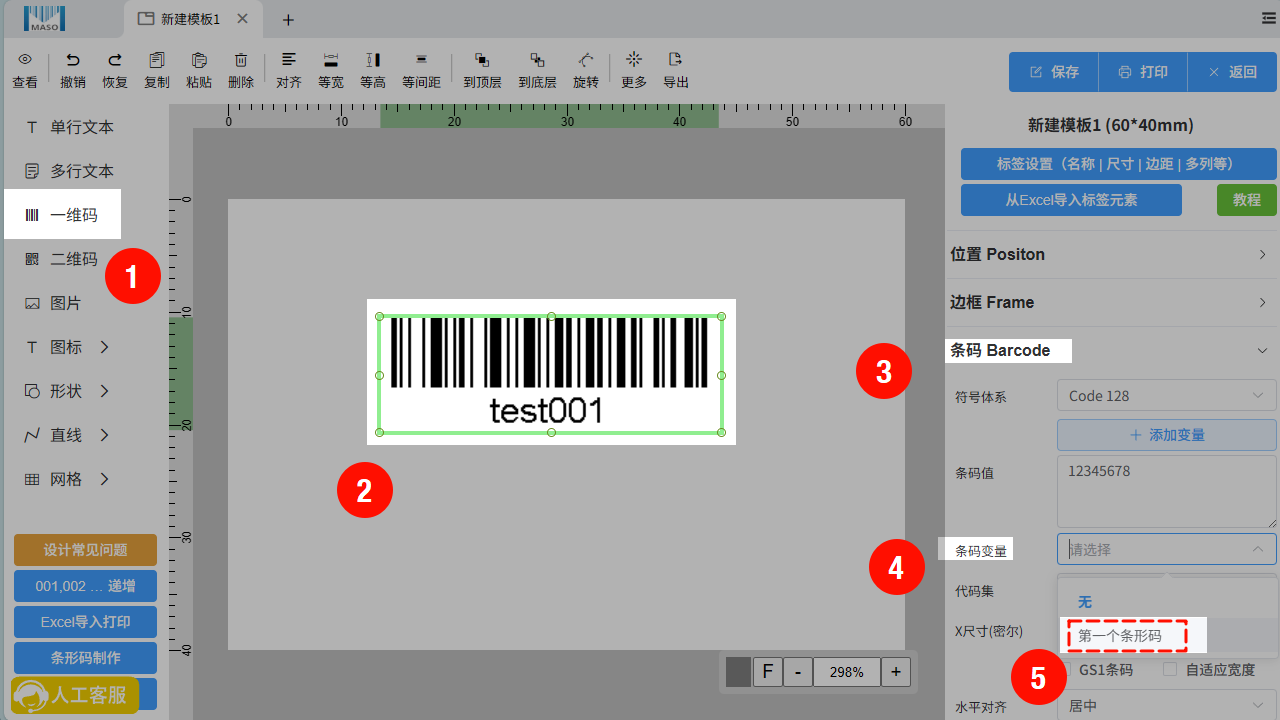Choose 无 in the variable list
Viewport: 1280px width, 720px height.
(1167, 602)
